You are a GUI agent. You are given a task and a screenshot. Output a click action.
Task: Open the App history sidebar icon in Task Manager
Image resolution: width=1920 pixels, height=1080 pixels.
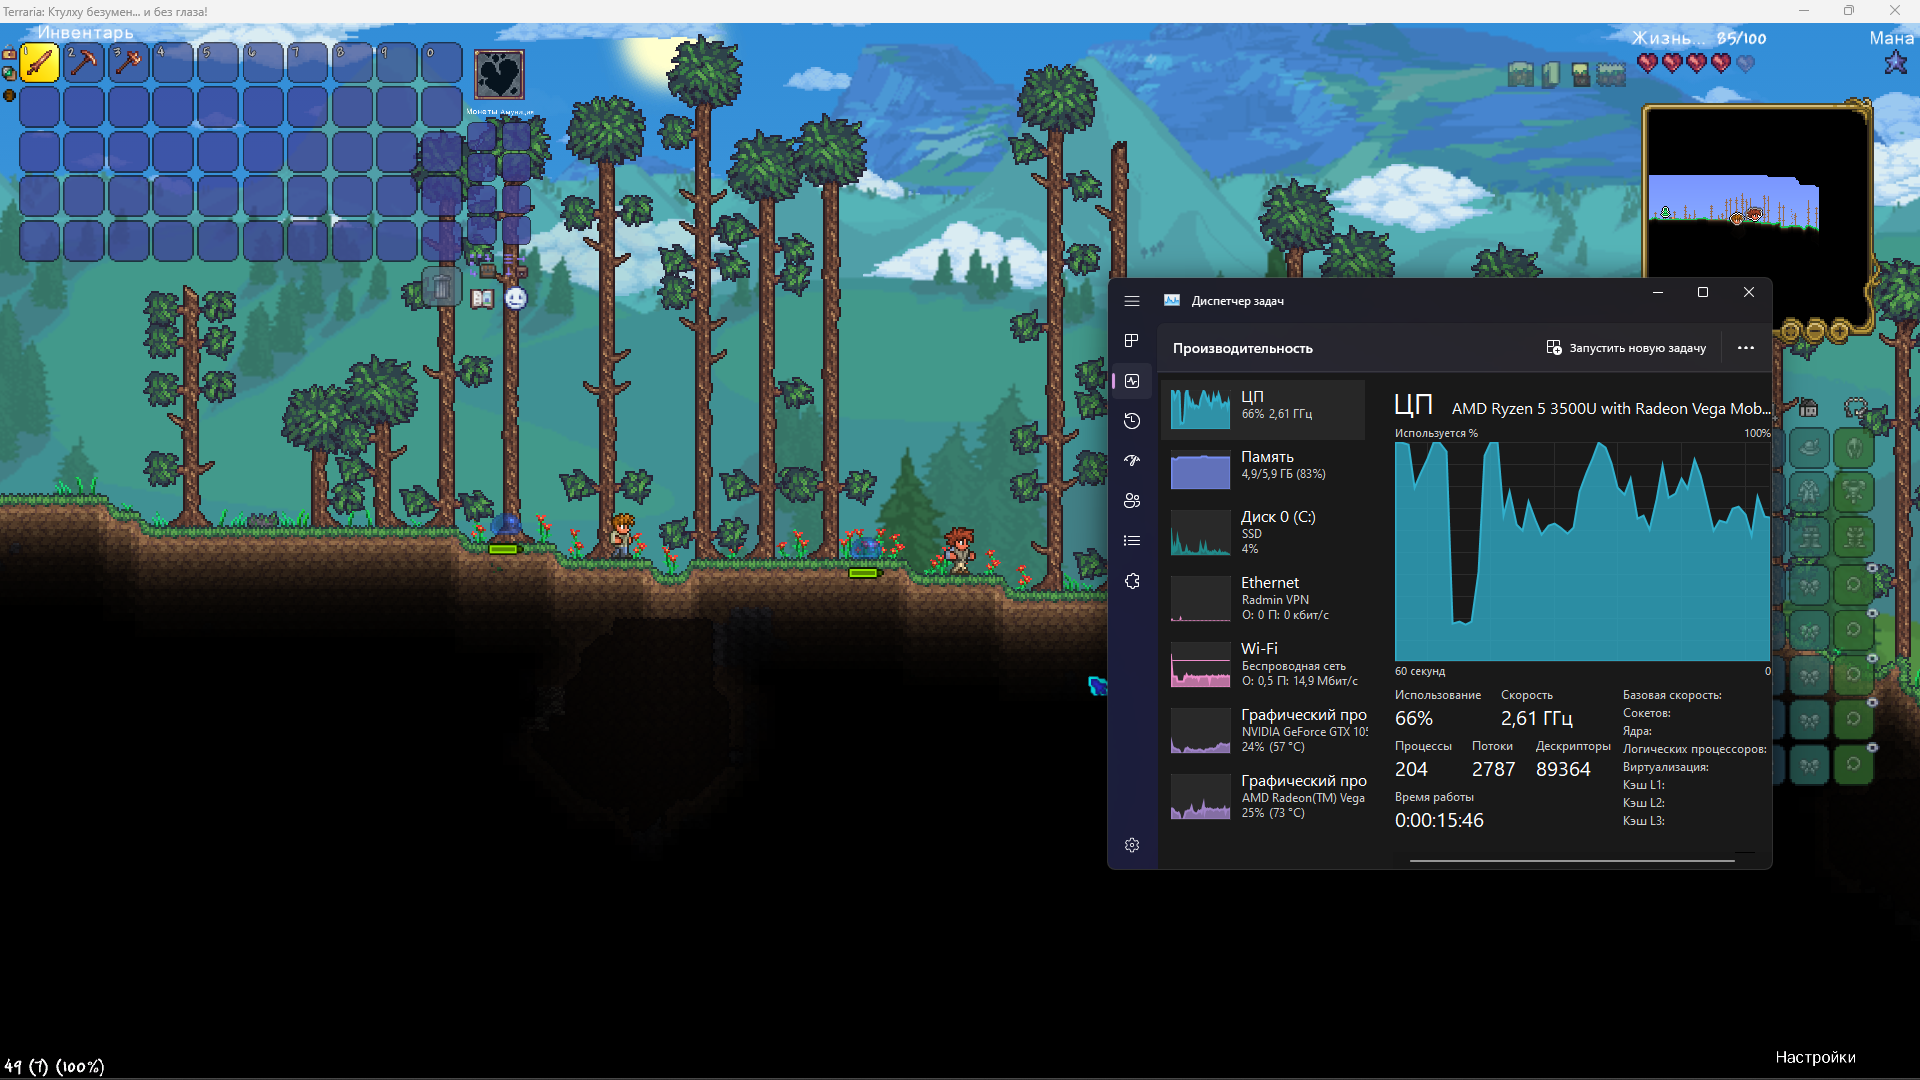pyautogui.click(x=1132, y=421)
